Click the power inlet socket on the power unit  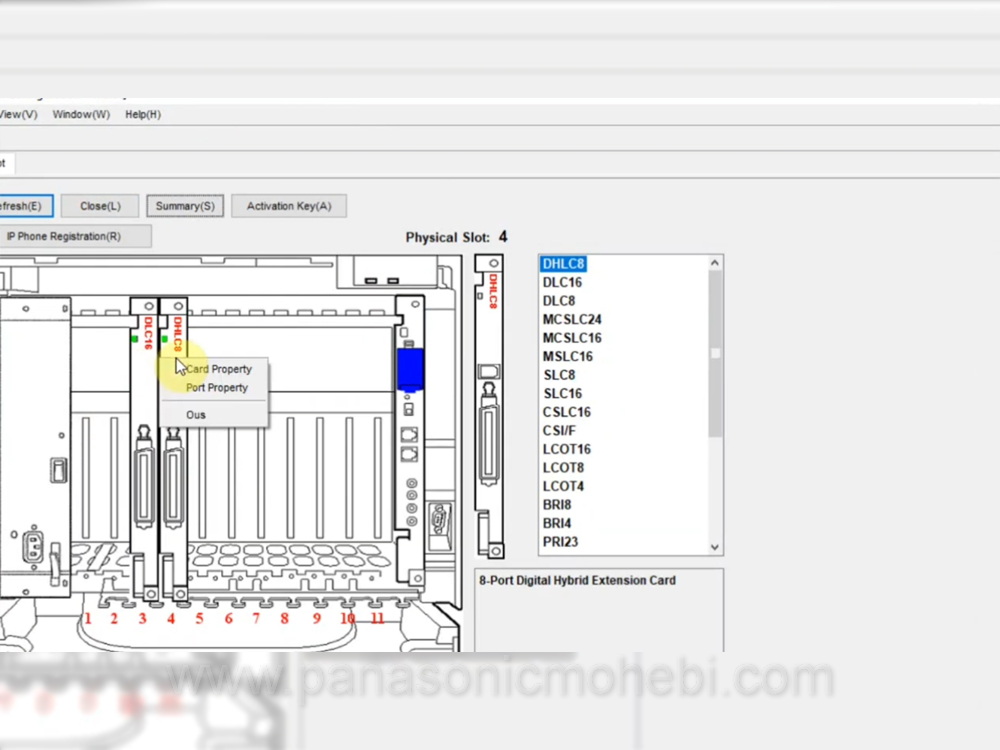(x=31, y=546)
